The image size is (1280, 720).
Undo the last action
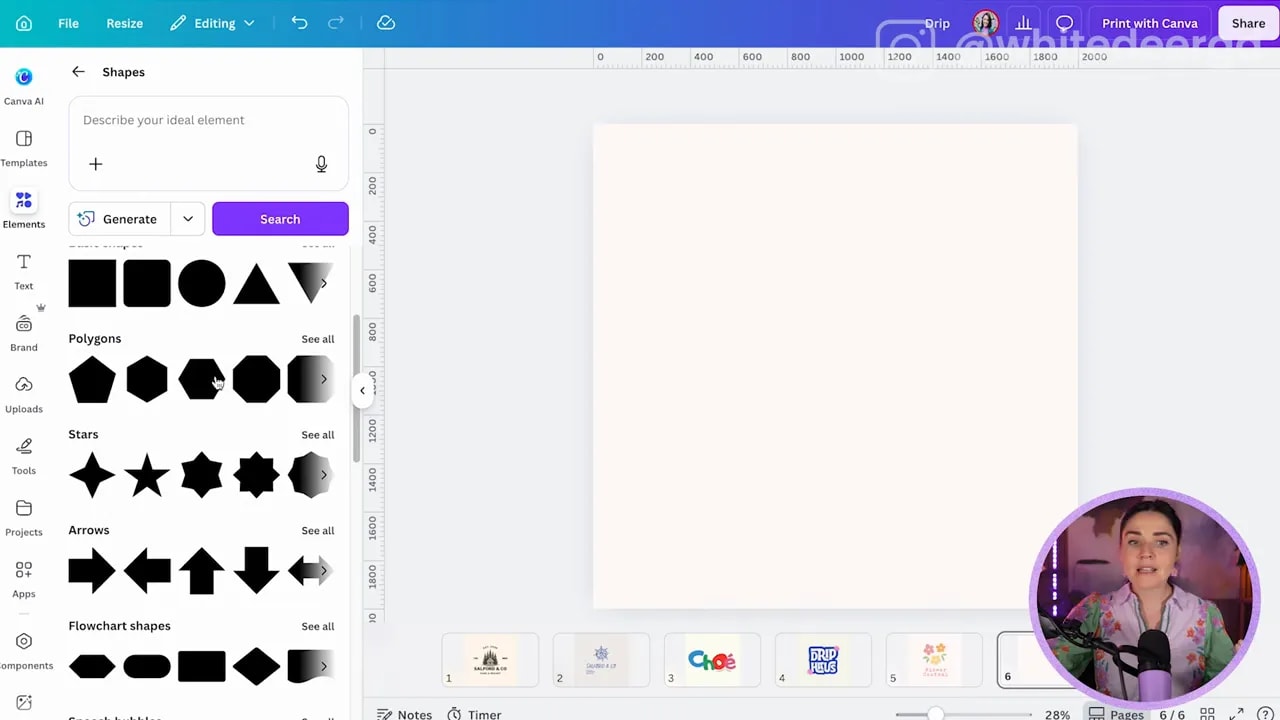(x=299, y=23)
